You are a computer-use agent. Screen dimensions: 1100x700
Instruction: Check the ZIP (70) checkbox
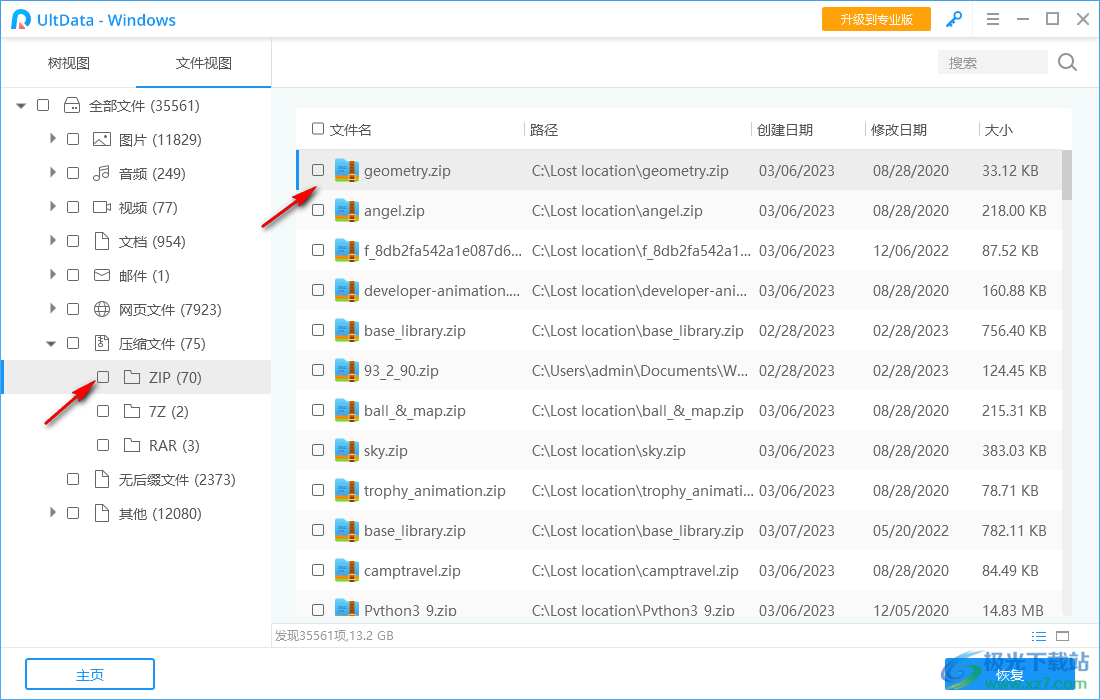(x=101, y=377)
